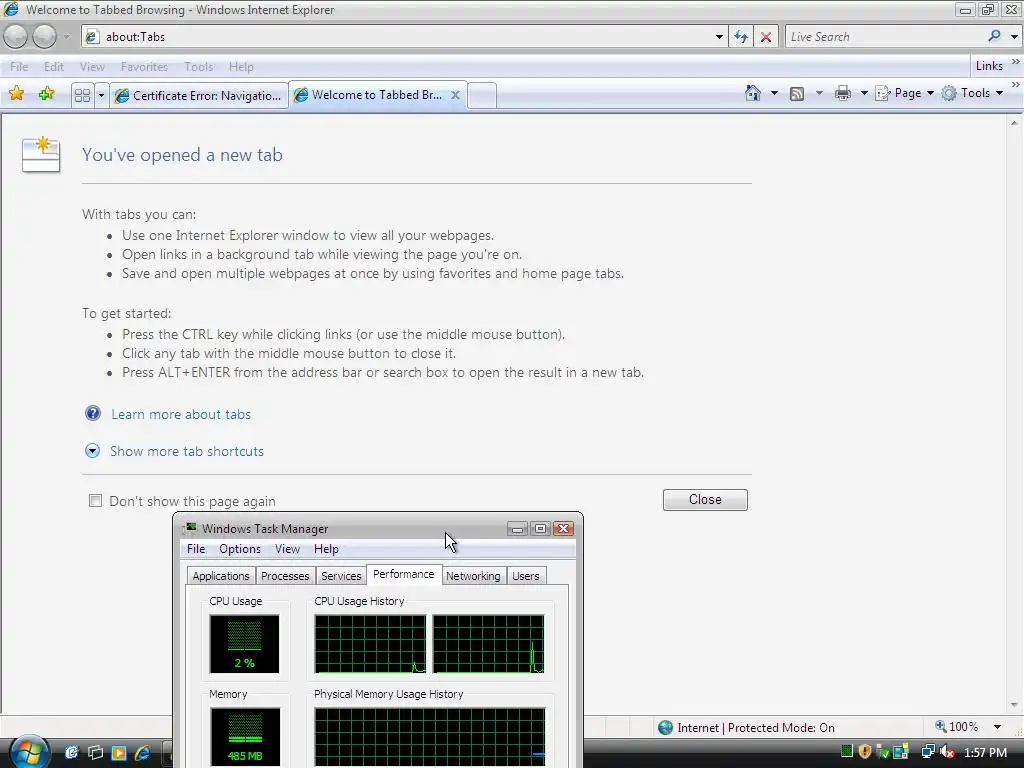The width and height of the screenshot is (1024, 768).
Task: Open Task Manager Help menu
Action: click(x=326, y=549)
